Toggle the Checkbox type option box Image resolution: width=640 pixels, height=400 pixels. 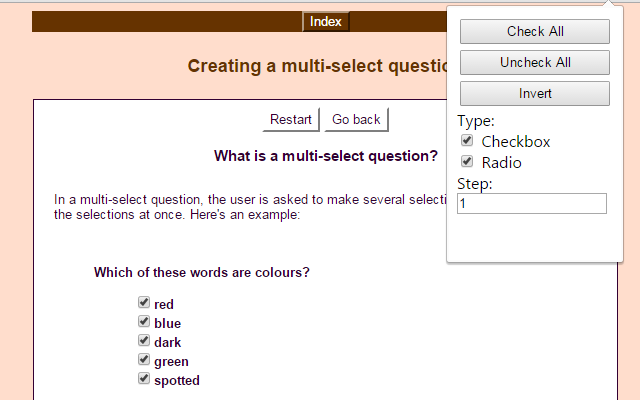467,141
